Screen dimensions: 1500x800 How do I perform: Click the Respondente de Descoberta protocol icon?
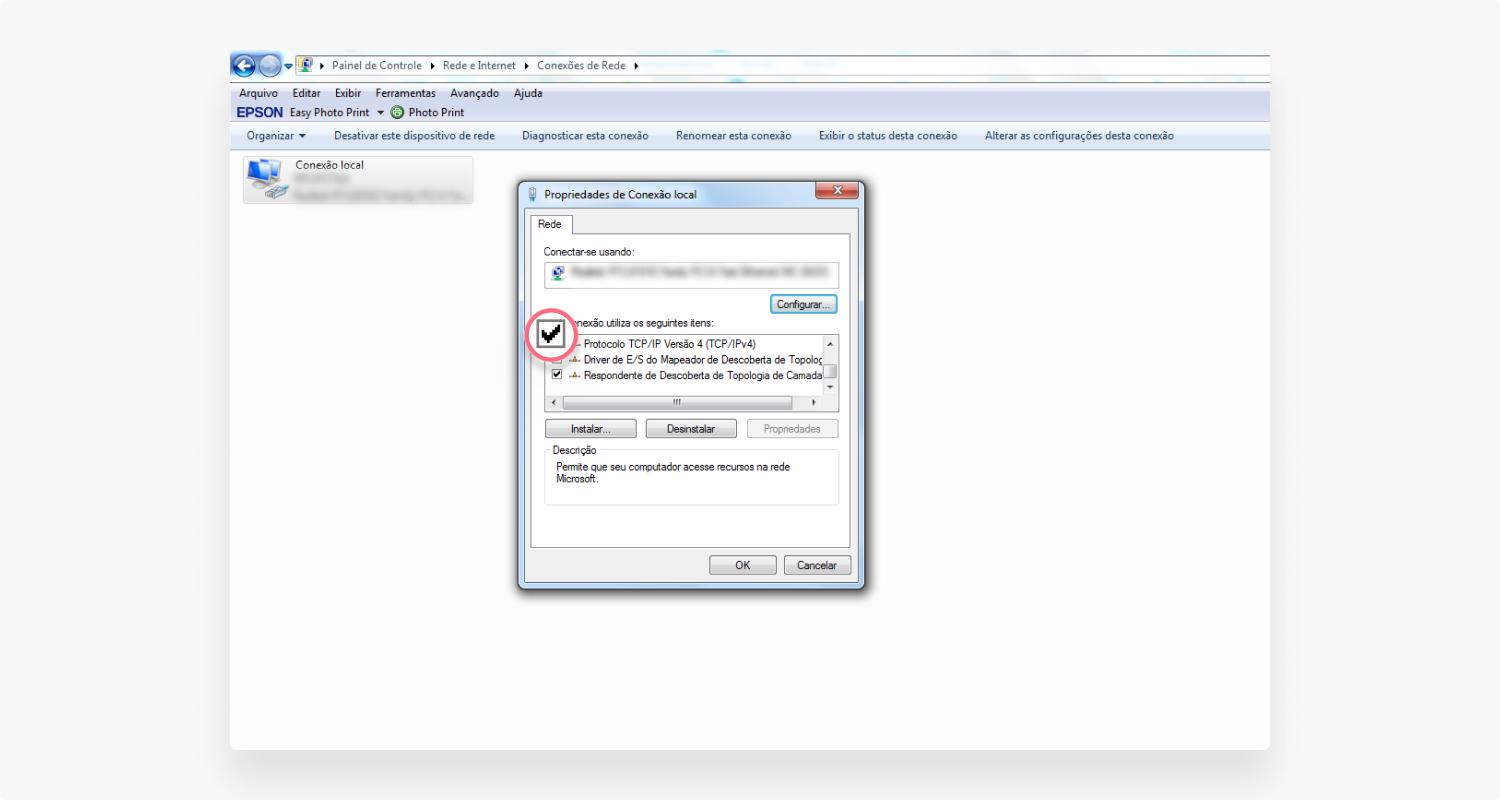tap(574, 376)
